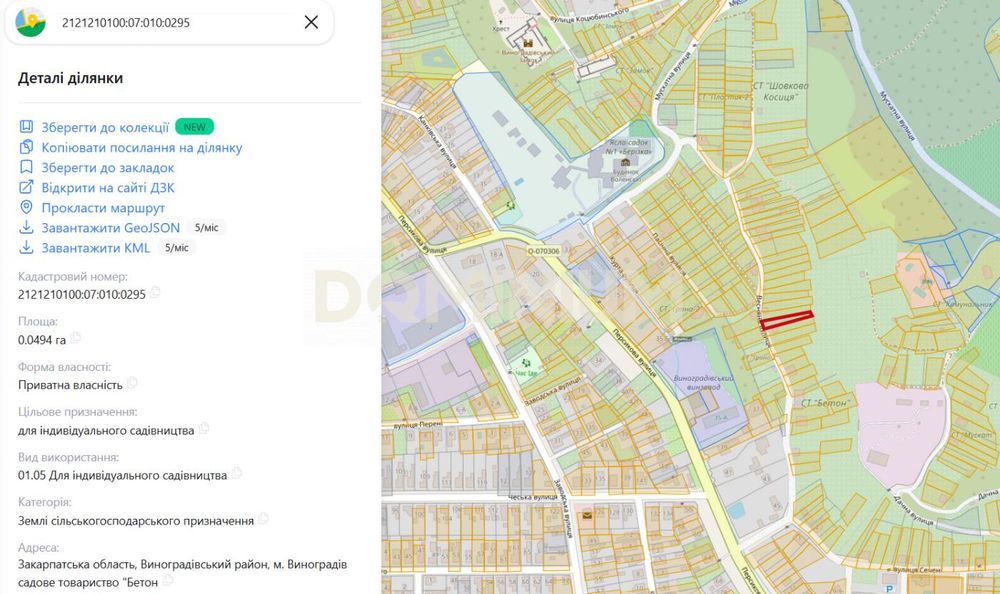Click the kadastr map logo icon
The height and width of the screenshot is (594, 1000).
[x=30, y=22]
